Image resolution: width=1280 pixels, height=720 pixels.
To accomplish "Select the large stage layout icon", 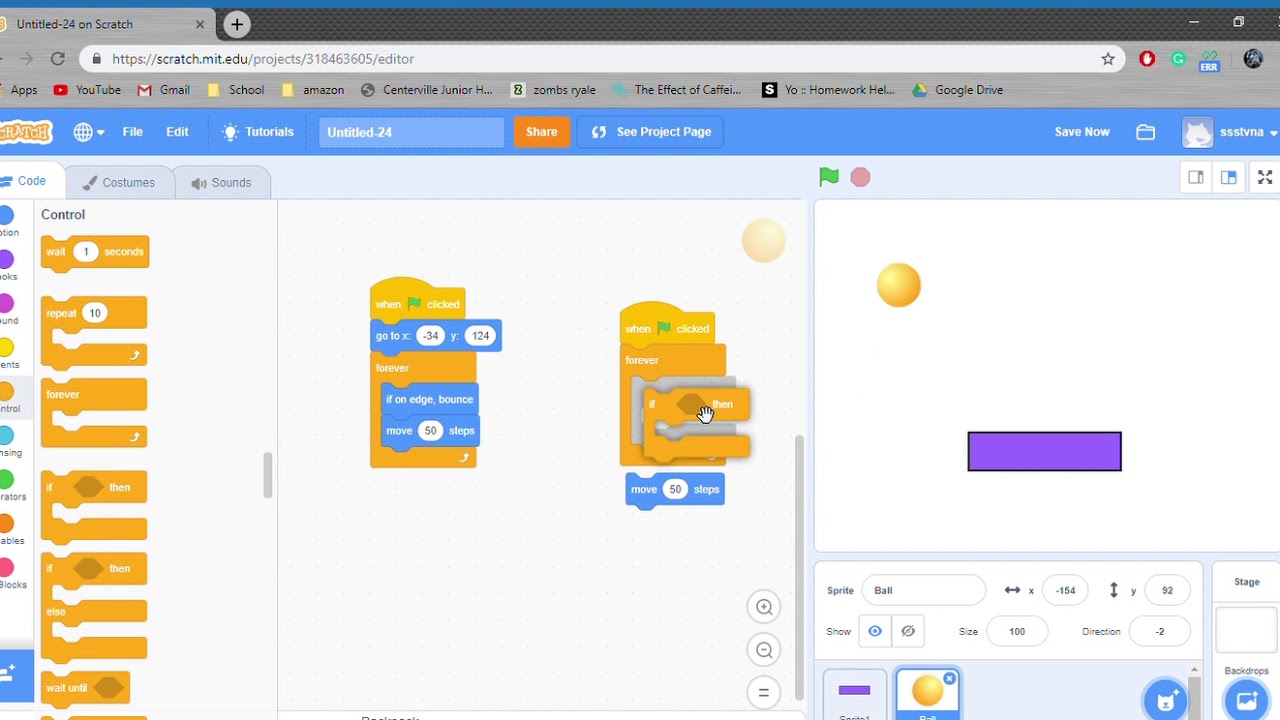I will pyautogui.click(x=1229, y=177).
